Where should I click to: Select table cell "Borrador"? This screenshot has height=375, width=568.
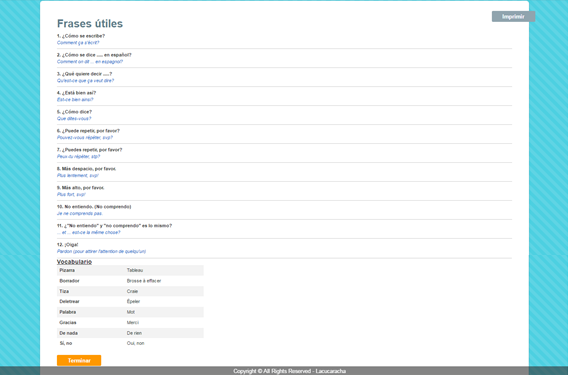tap(91, 281)
